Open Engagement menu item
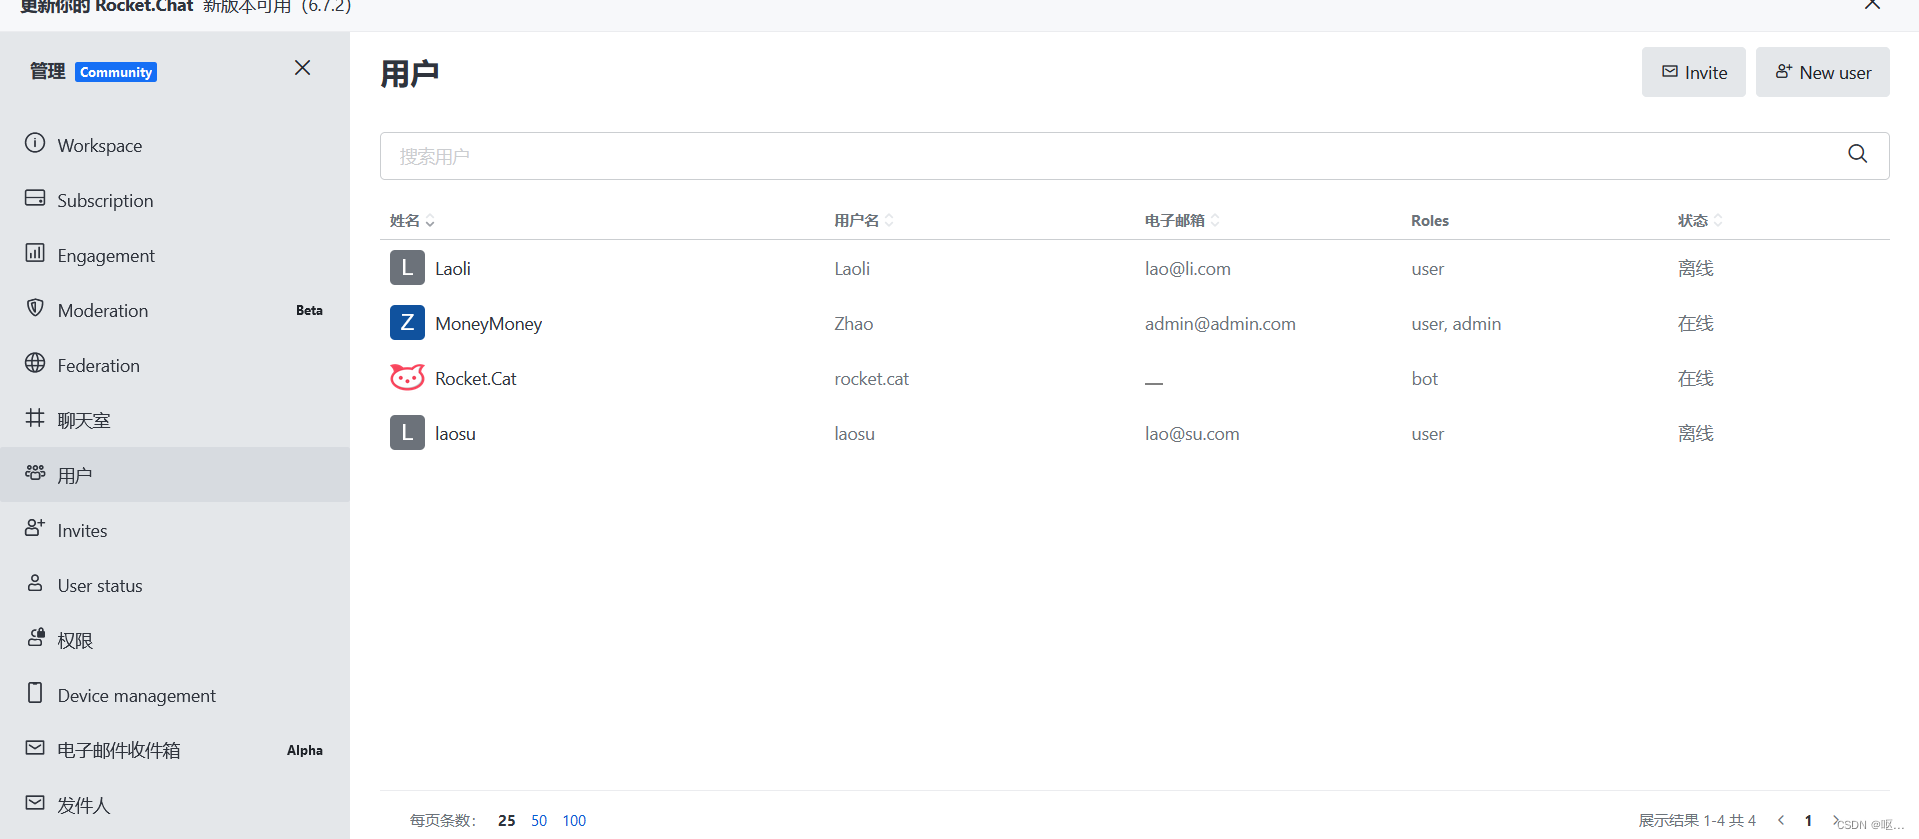Screen dimensions: 1919x839 point(175,255)
